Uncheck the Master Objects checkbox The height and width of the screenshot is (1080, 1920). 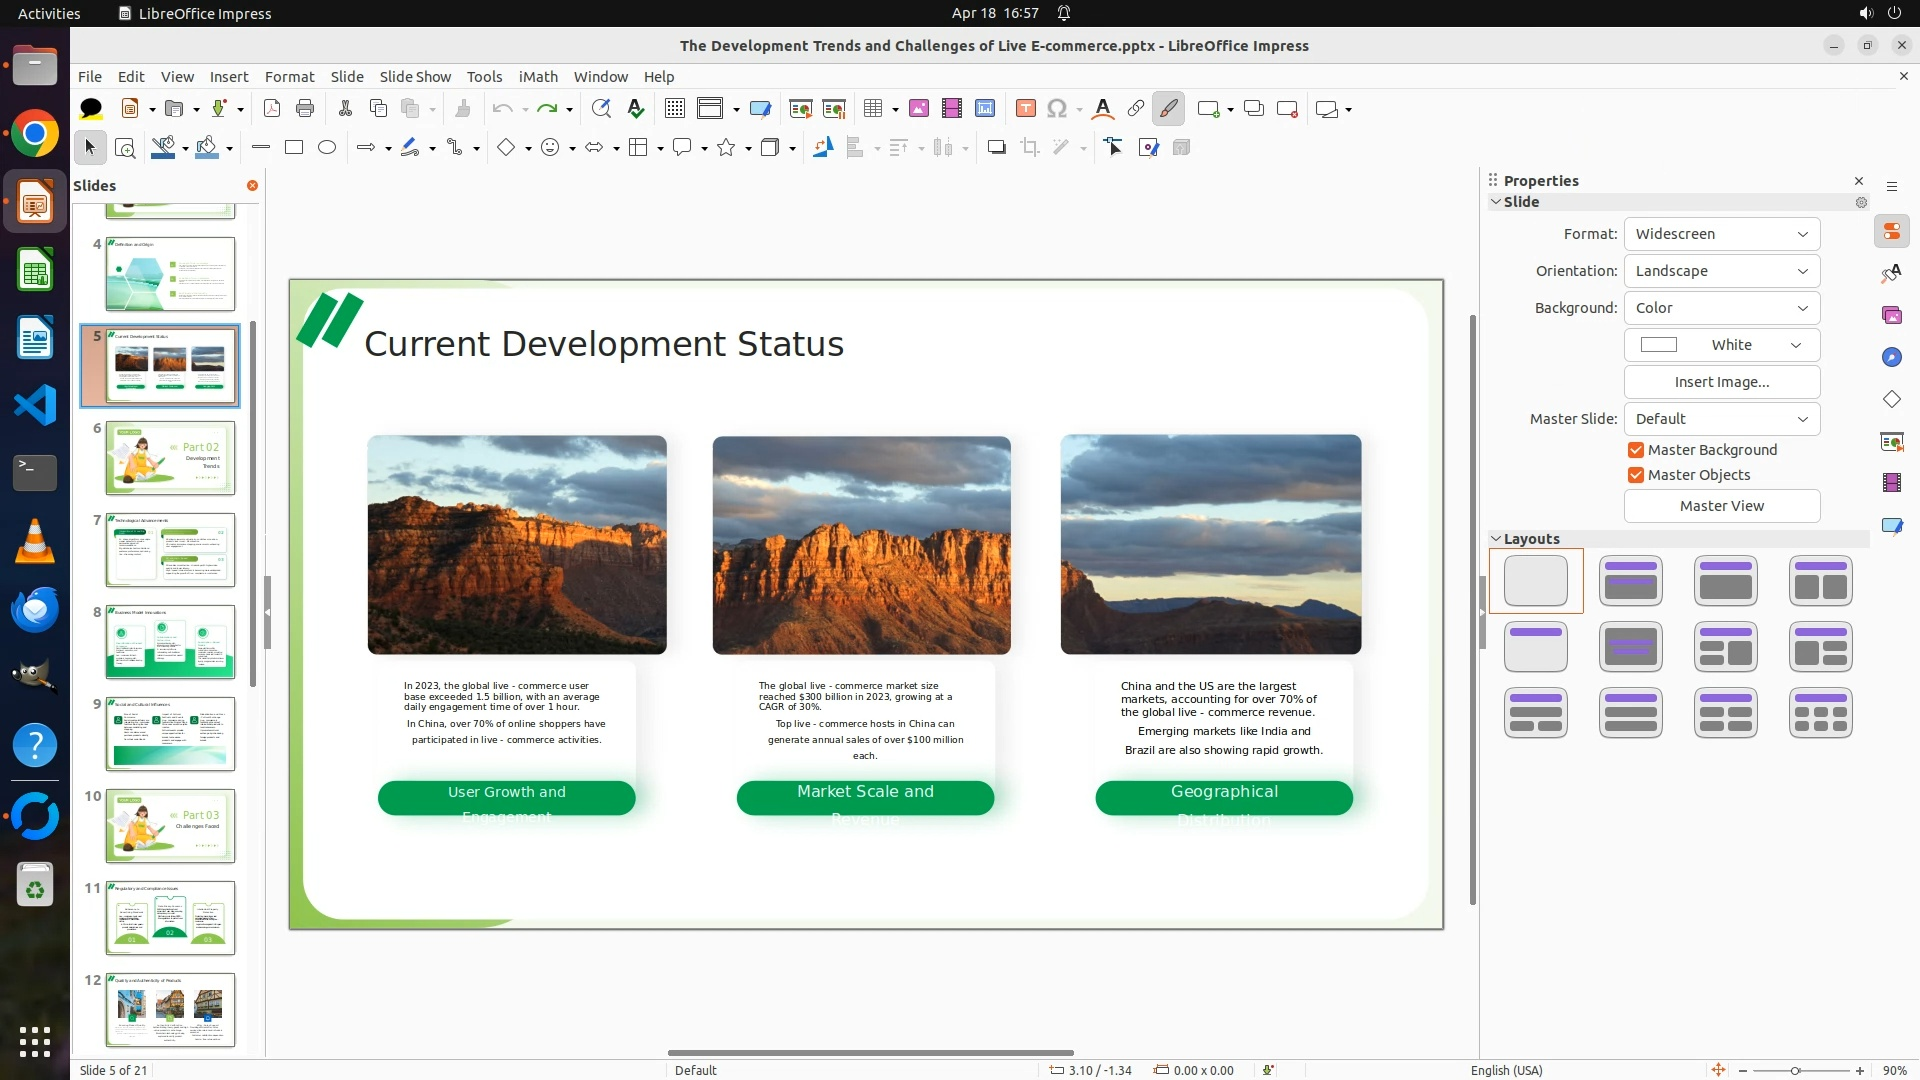tap(1636, 475)
